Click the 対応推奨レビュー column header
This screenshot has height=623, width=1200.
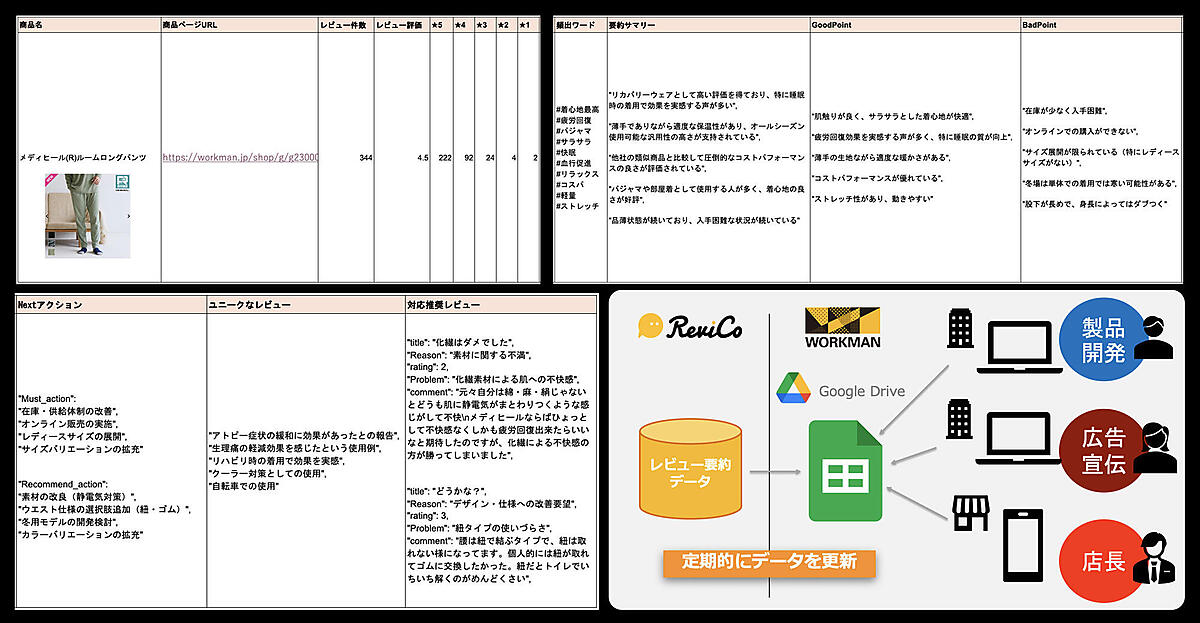click(x=443, y=303)
